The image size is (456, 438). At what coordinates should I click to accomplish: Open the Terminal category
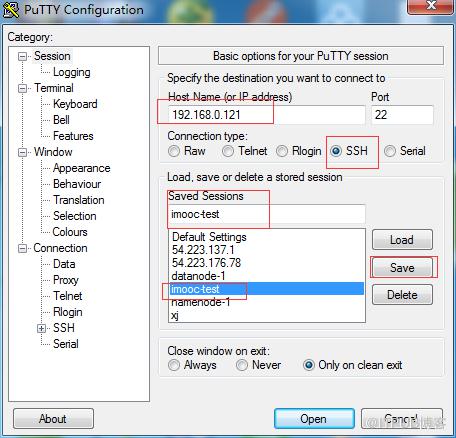click(54, 88)
